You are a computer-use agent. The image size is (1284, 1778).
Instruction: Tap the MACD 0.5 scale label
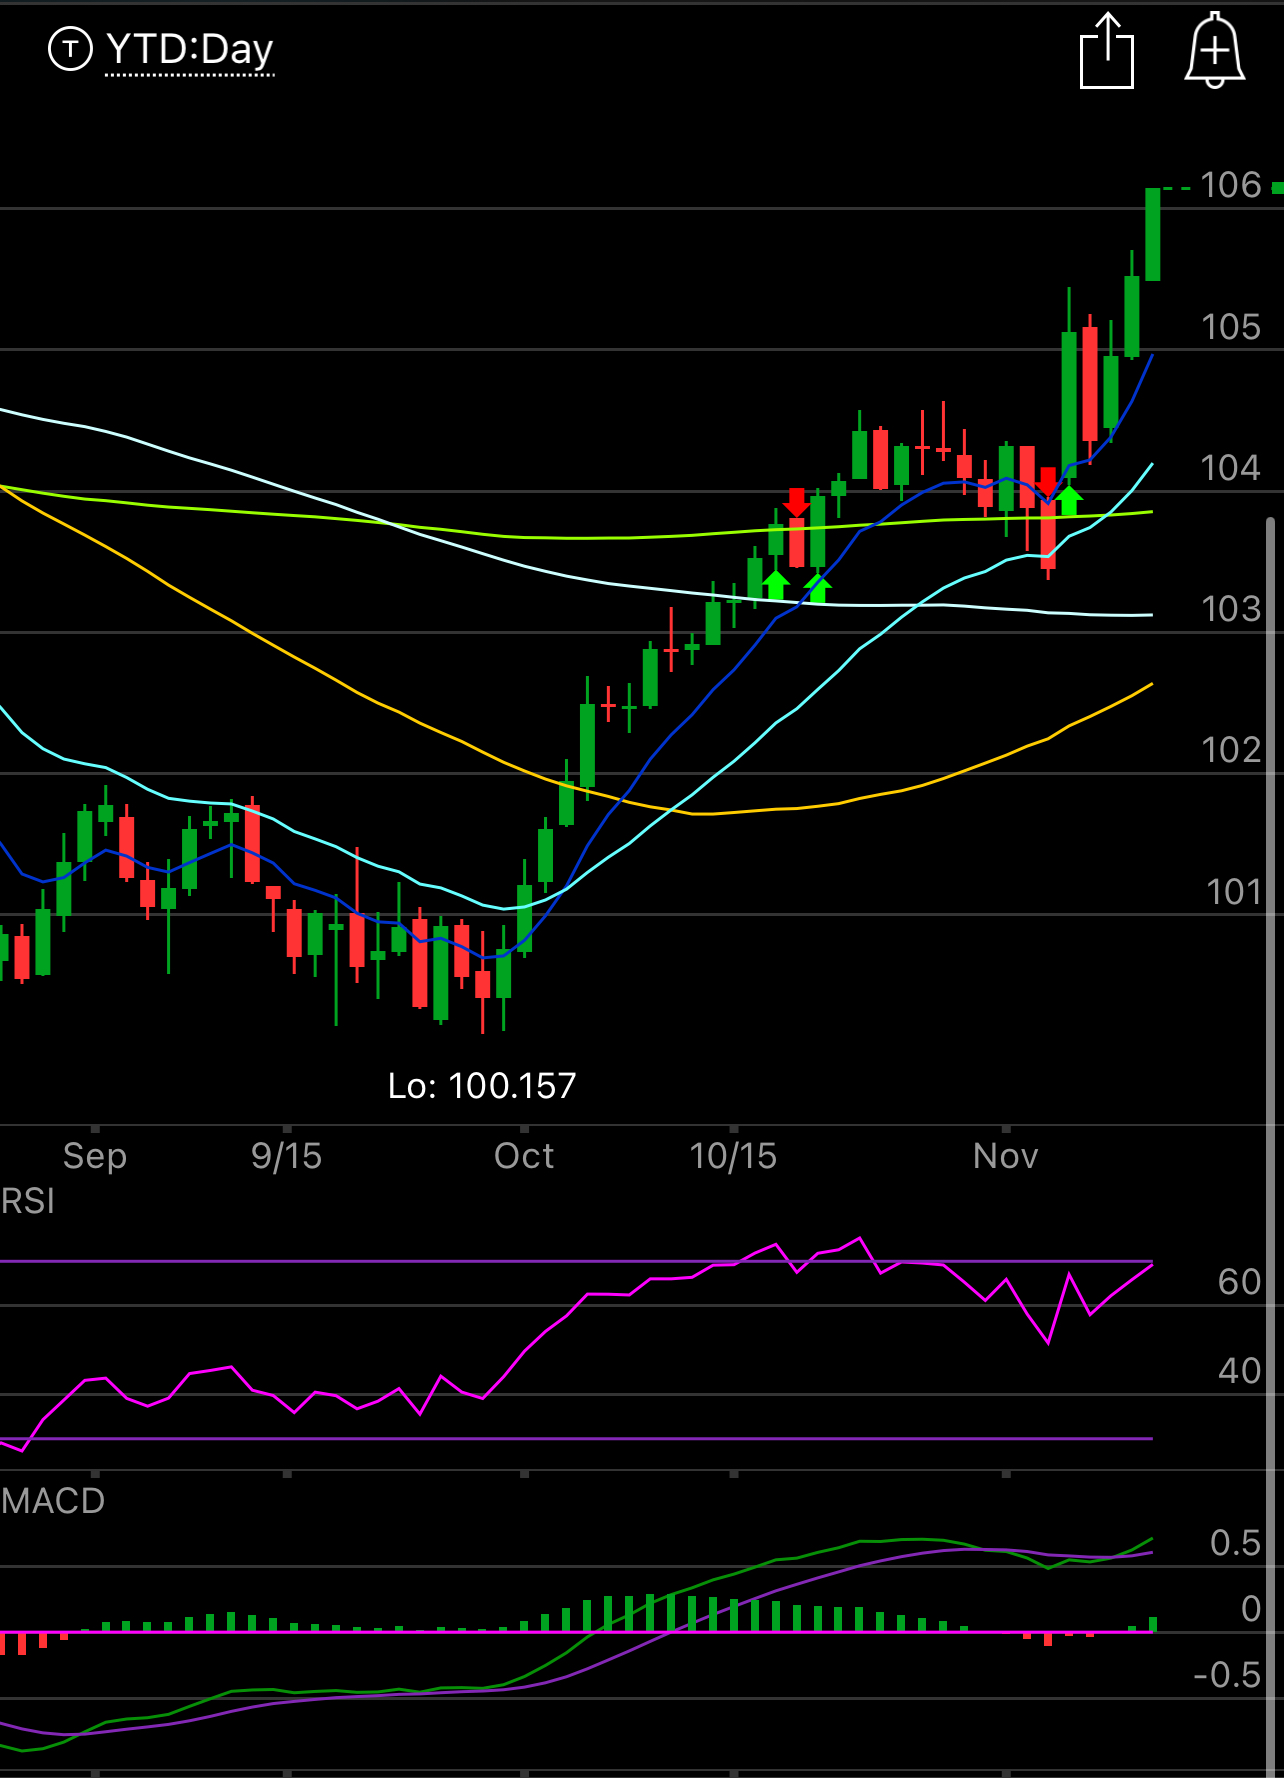point(1235,1543)
